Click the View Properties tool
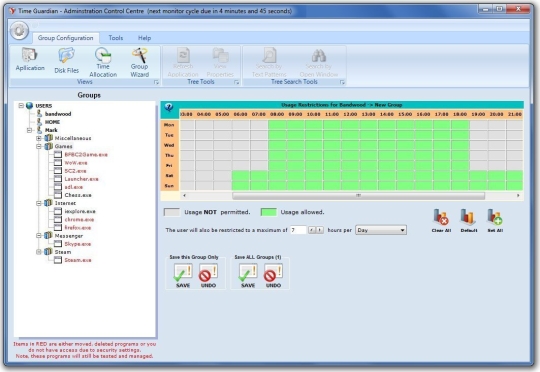 click(220, 62)
